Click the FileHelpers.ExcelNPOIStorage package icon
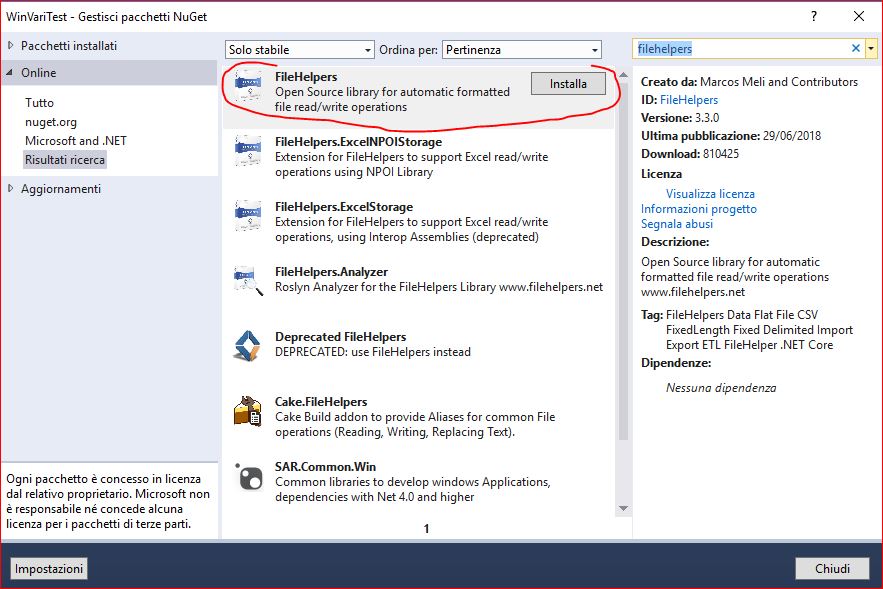 [248, 151]
